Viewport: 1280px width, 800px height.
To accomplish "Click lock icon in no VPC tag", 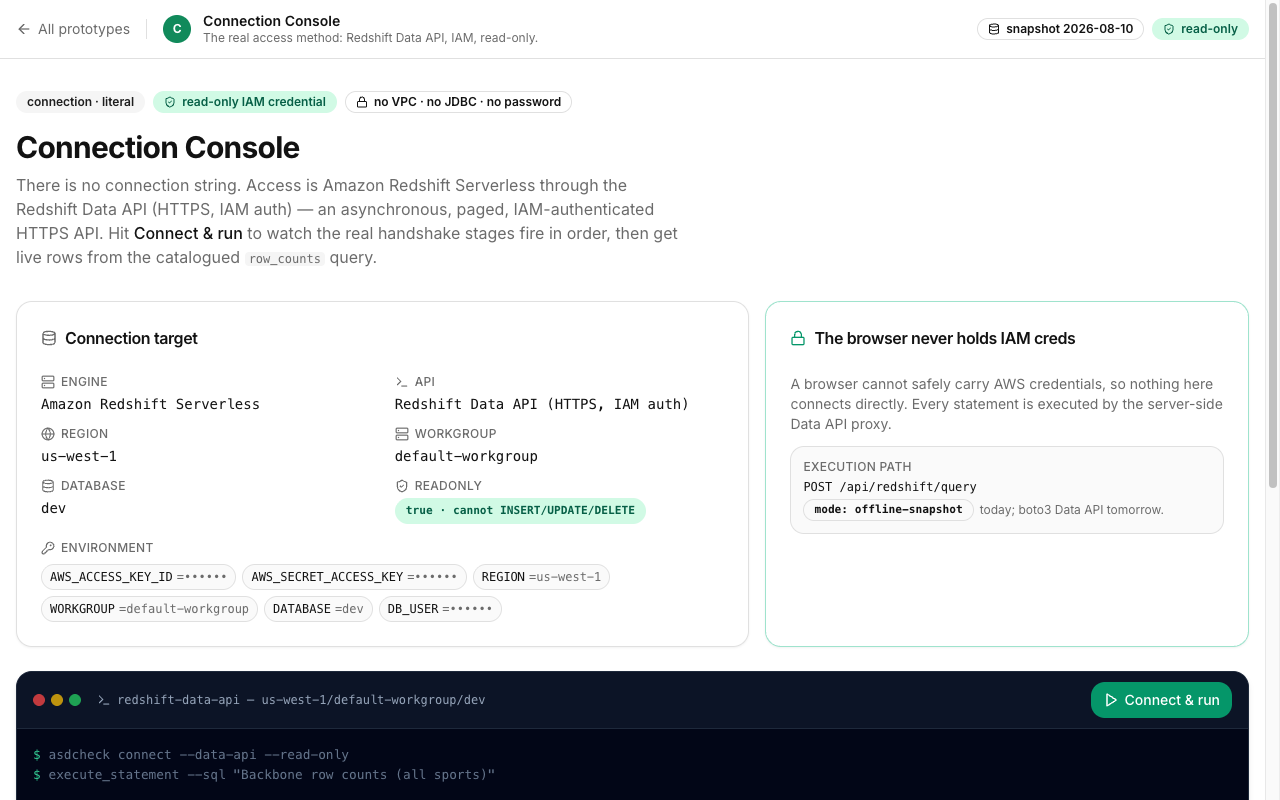I will [362, 102].
